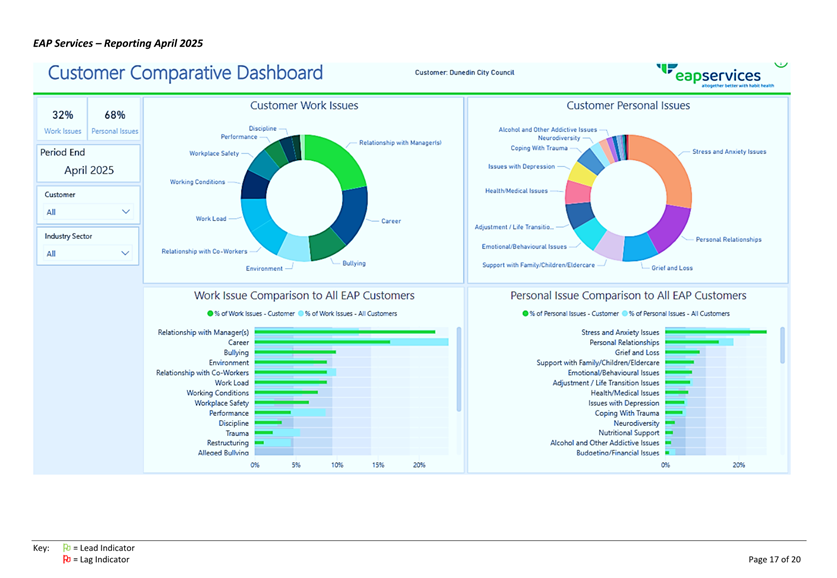Click the green Lead Indicator flag icon
Screen dimensions: 837x578
(x=67, y=548)
